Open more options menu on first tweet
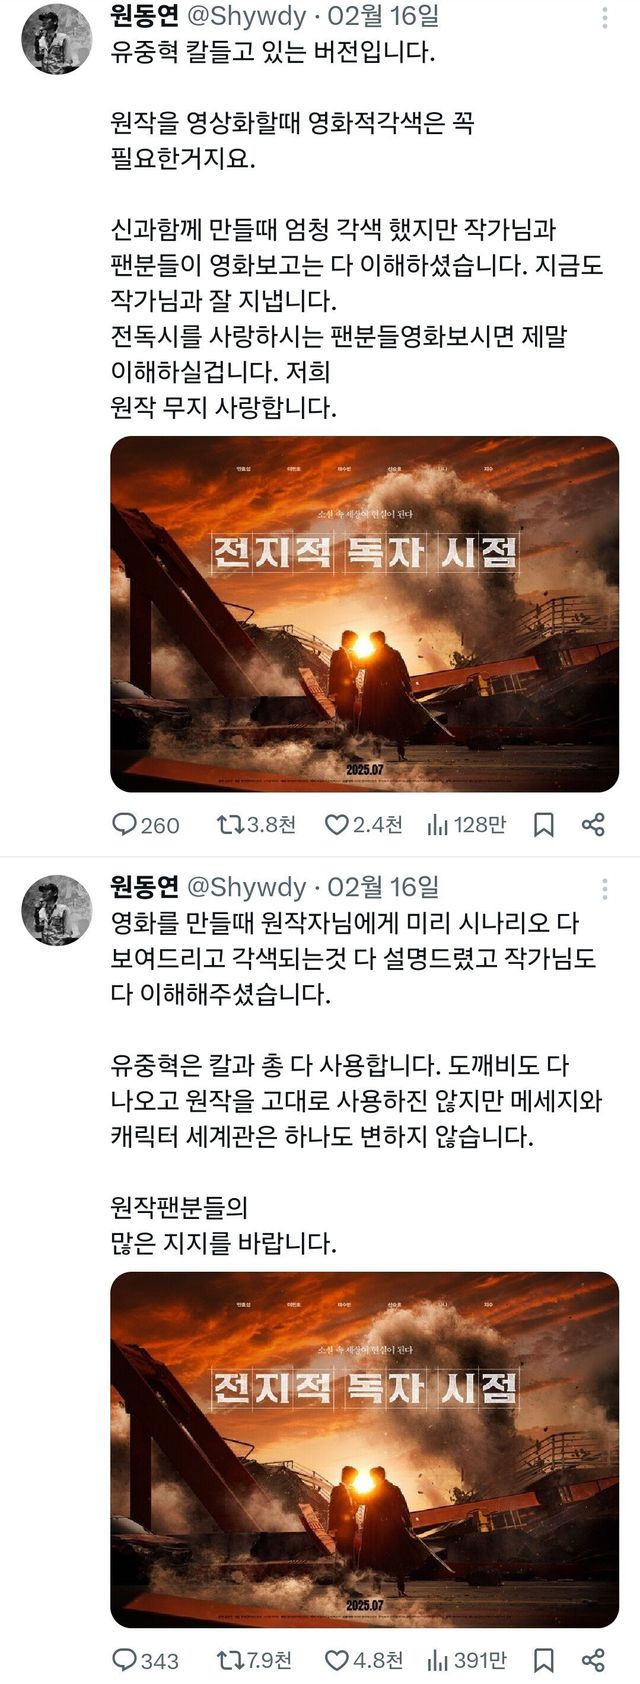 (604, 19)
